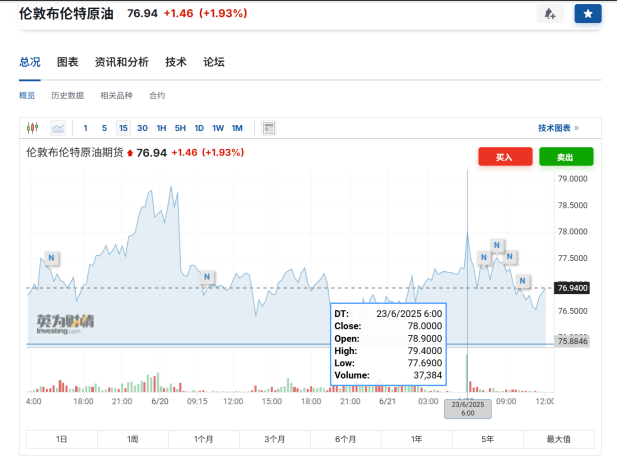Click the 伦敦布伦特原油期货 chart title
617x457 pixels.
[x=75, y=152]
